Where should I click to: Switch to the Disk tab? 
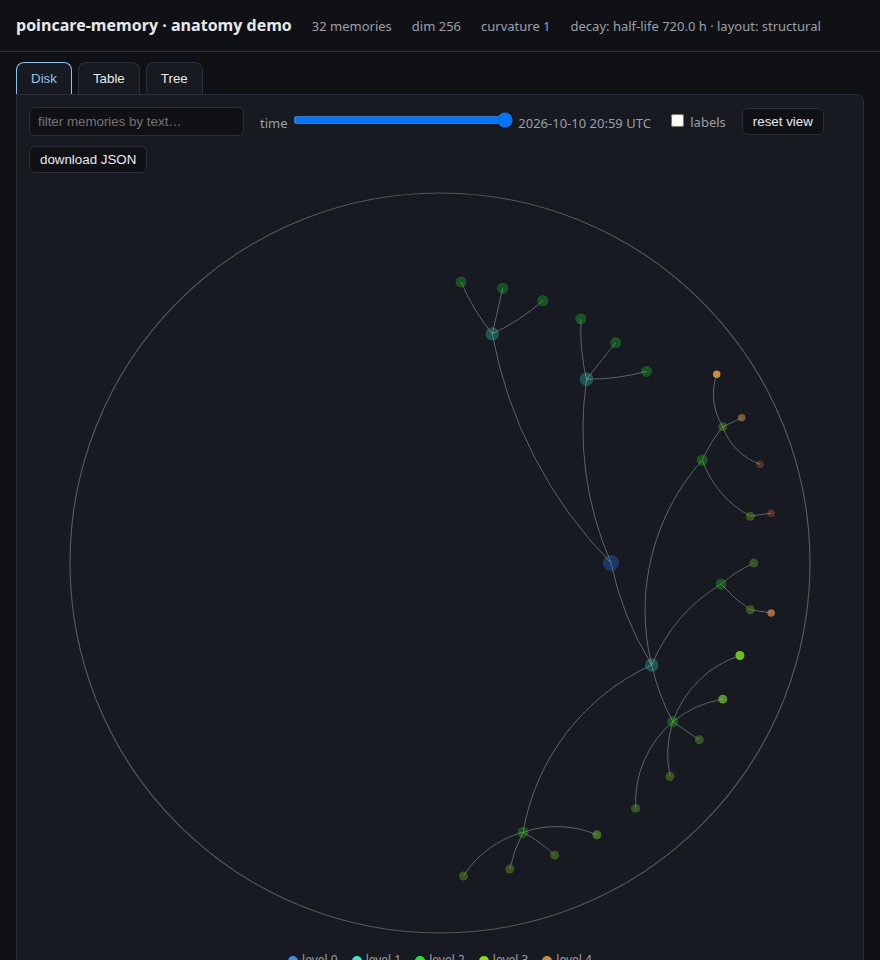click(x=44, y=78)
